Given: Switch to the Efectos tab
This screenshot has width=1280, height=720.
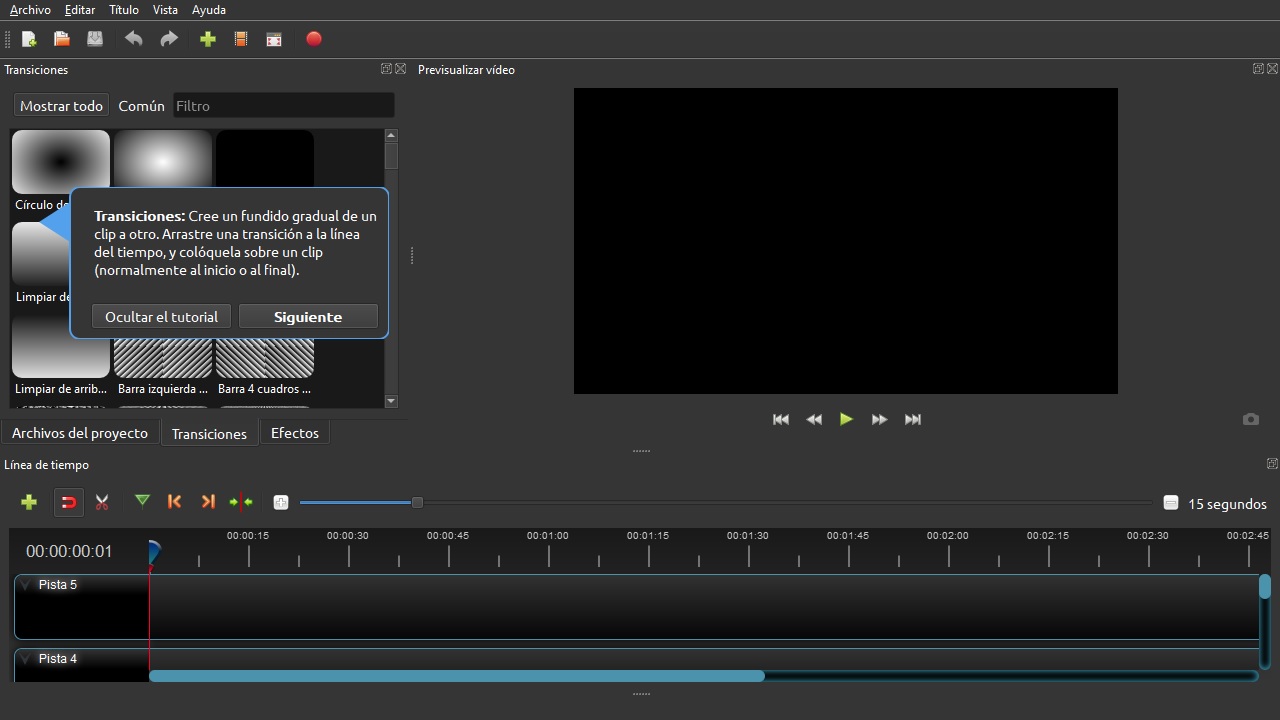Looking at the screenshot, I should tap(295, 433).
